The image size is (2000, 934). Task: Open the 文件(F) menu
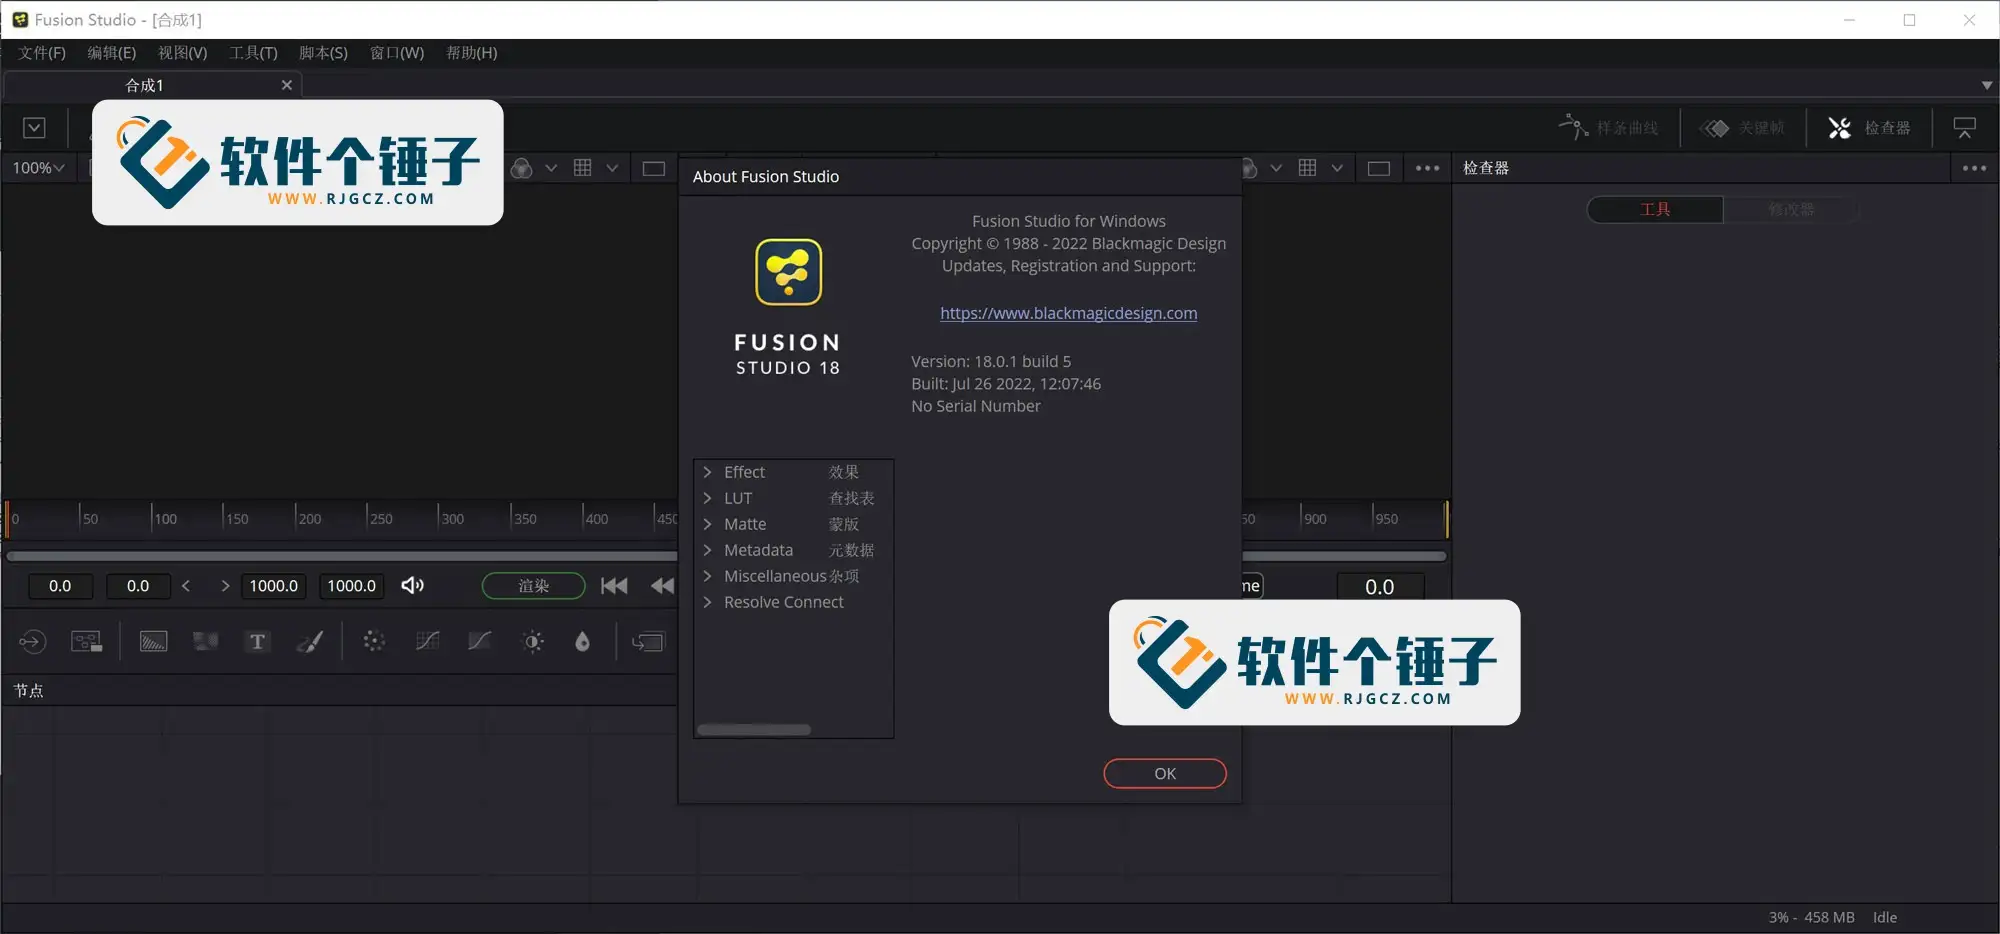[40, 52]
